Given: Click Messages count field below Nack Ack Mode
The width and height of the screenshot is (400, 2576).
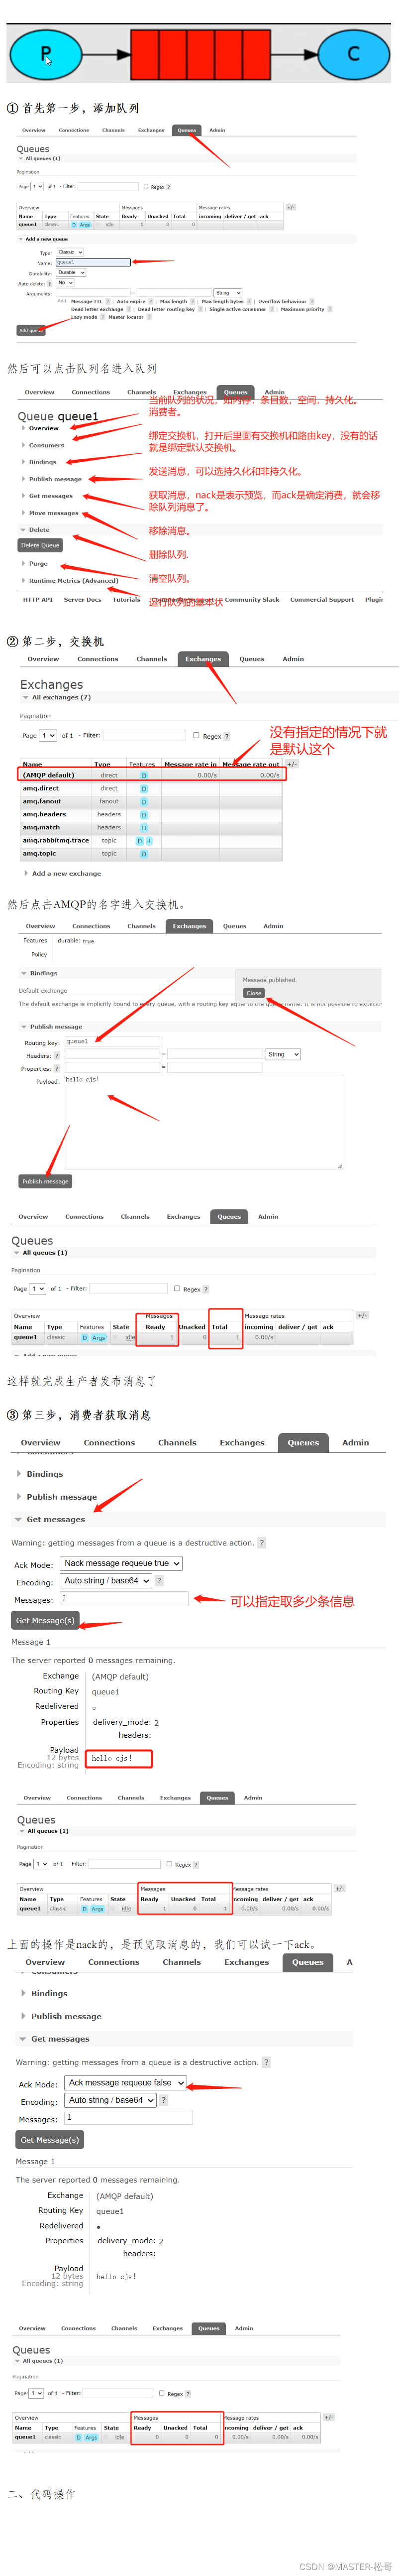Looking at the screenshot, I should [124, 1599].
